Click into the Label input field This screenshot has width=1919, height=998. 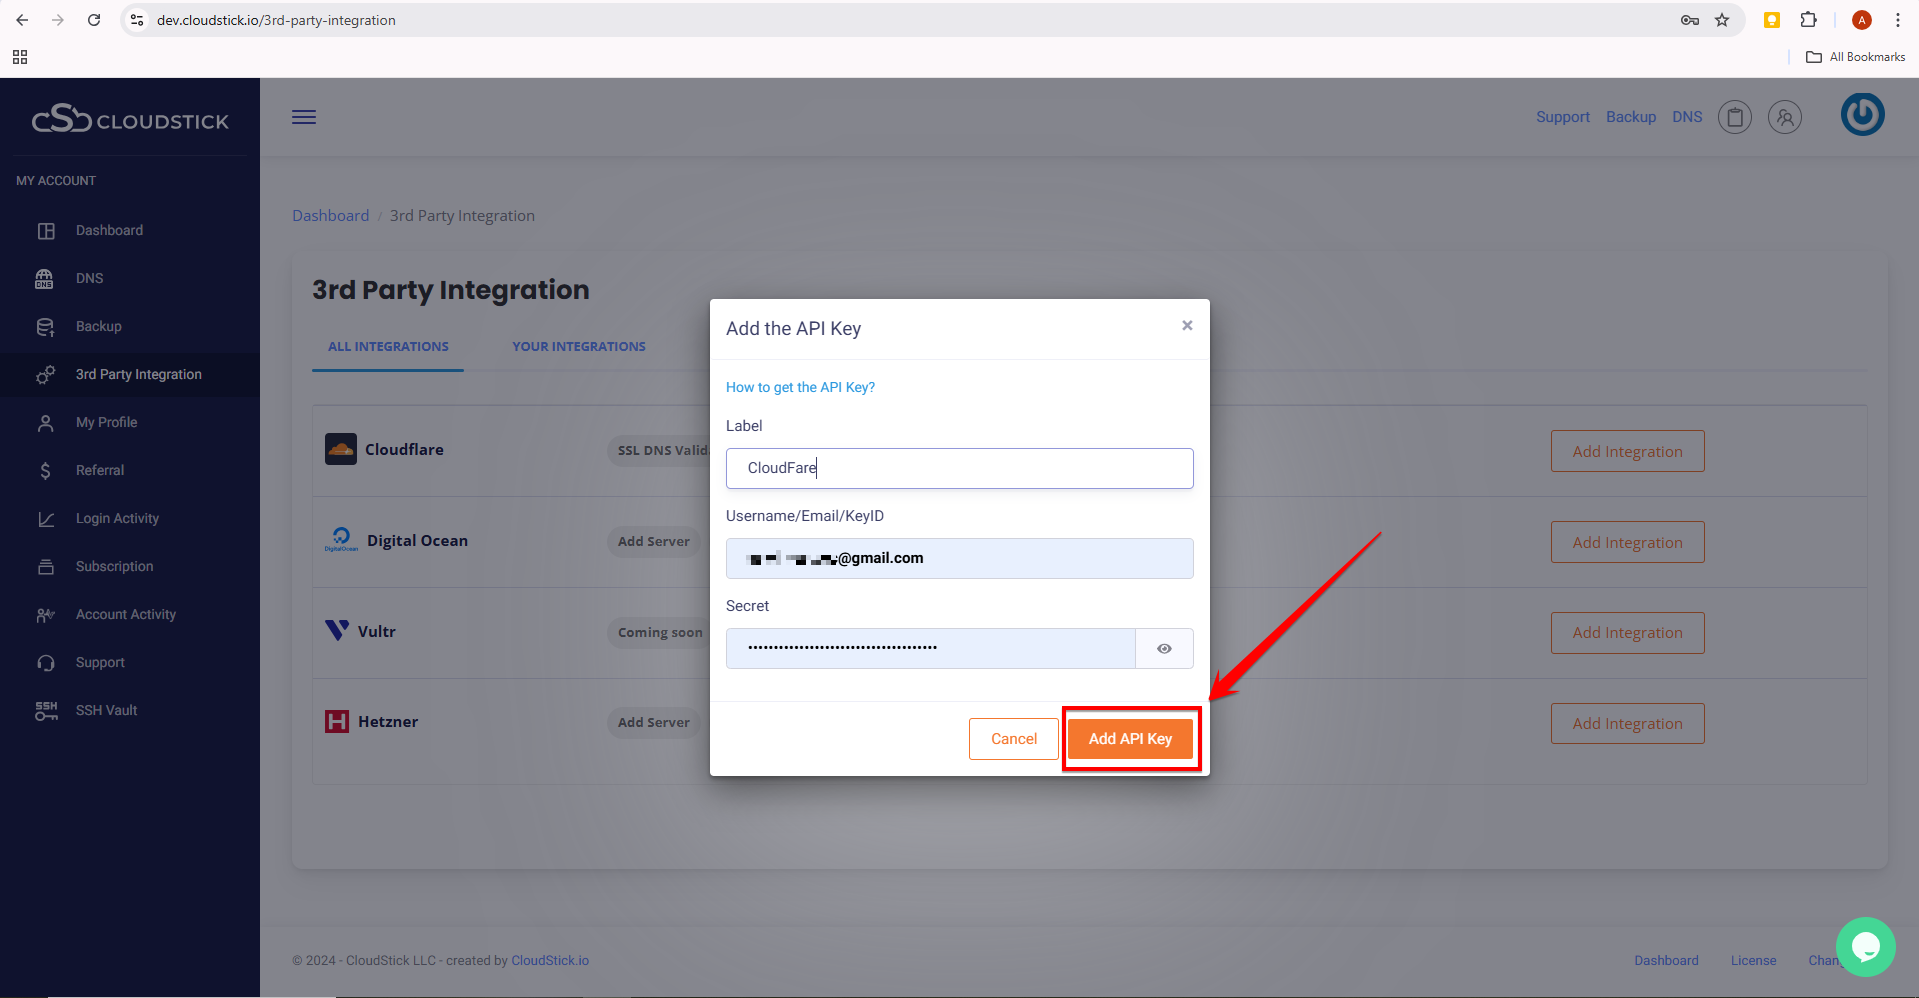pyautogui.click(x=959, y=468)
